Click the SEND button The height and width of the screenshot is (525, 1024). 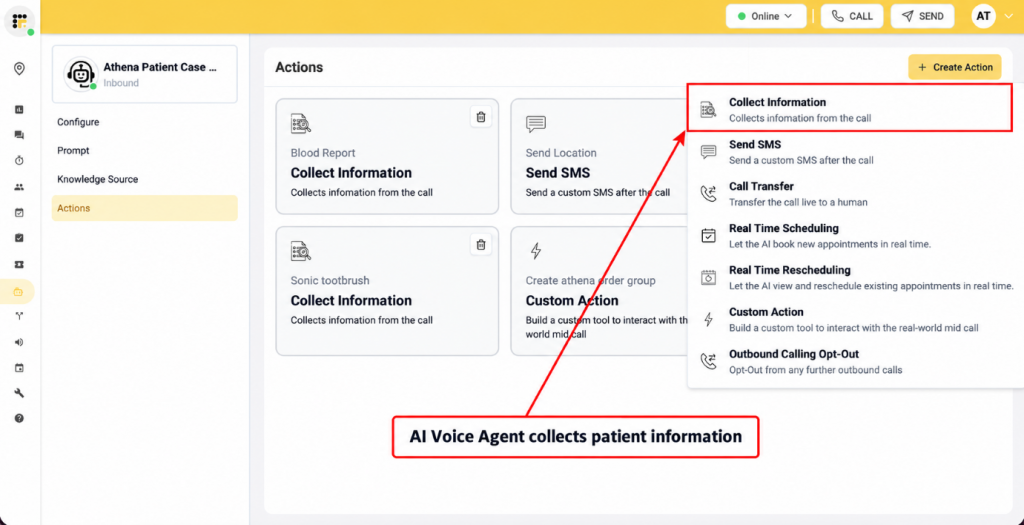coord(922,16)
